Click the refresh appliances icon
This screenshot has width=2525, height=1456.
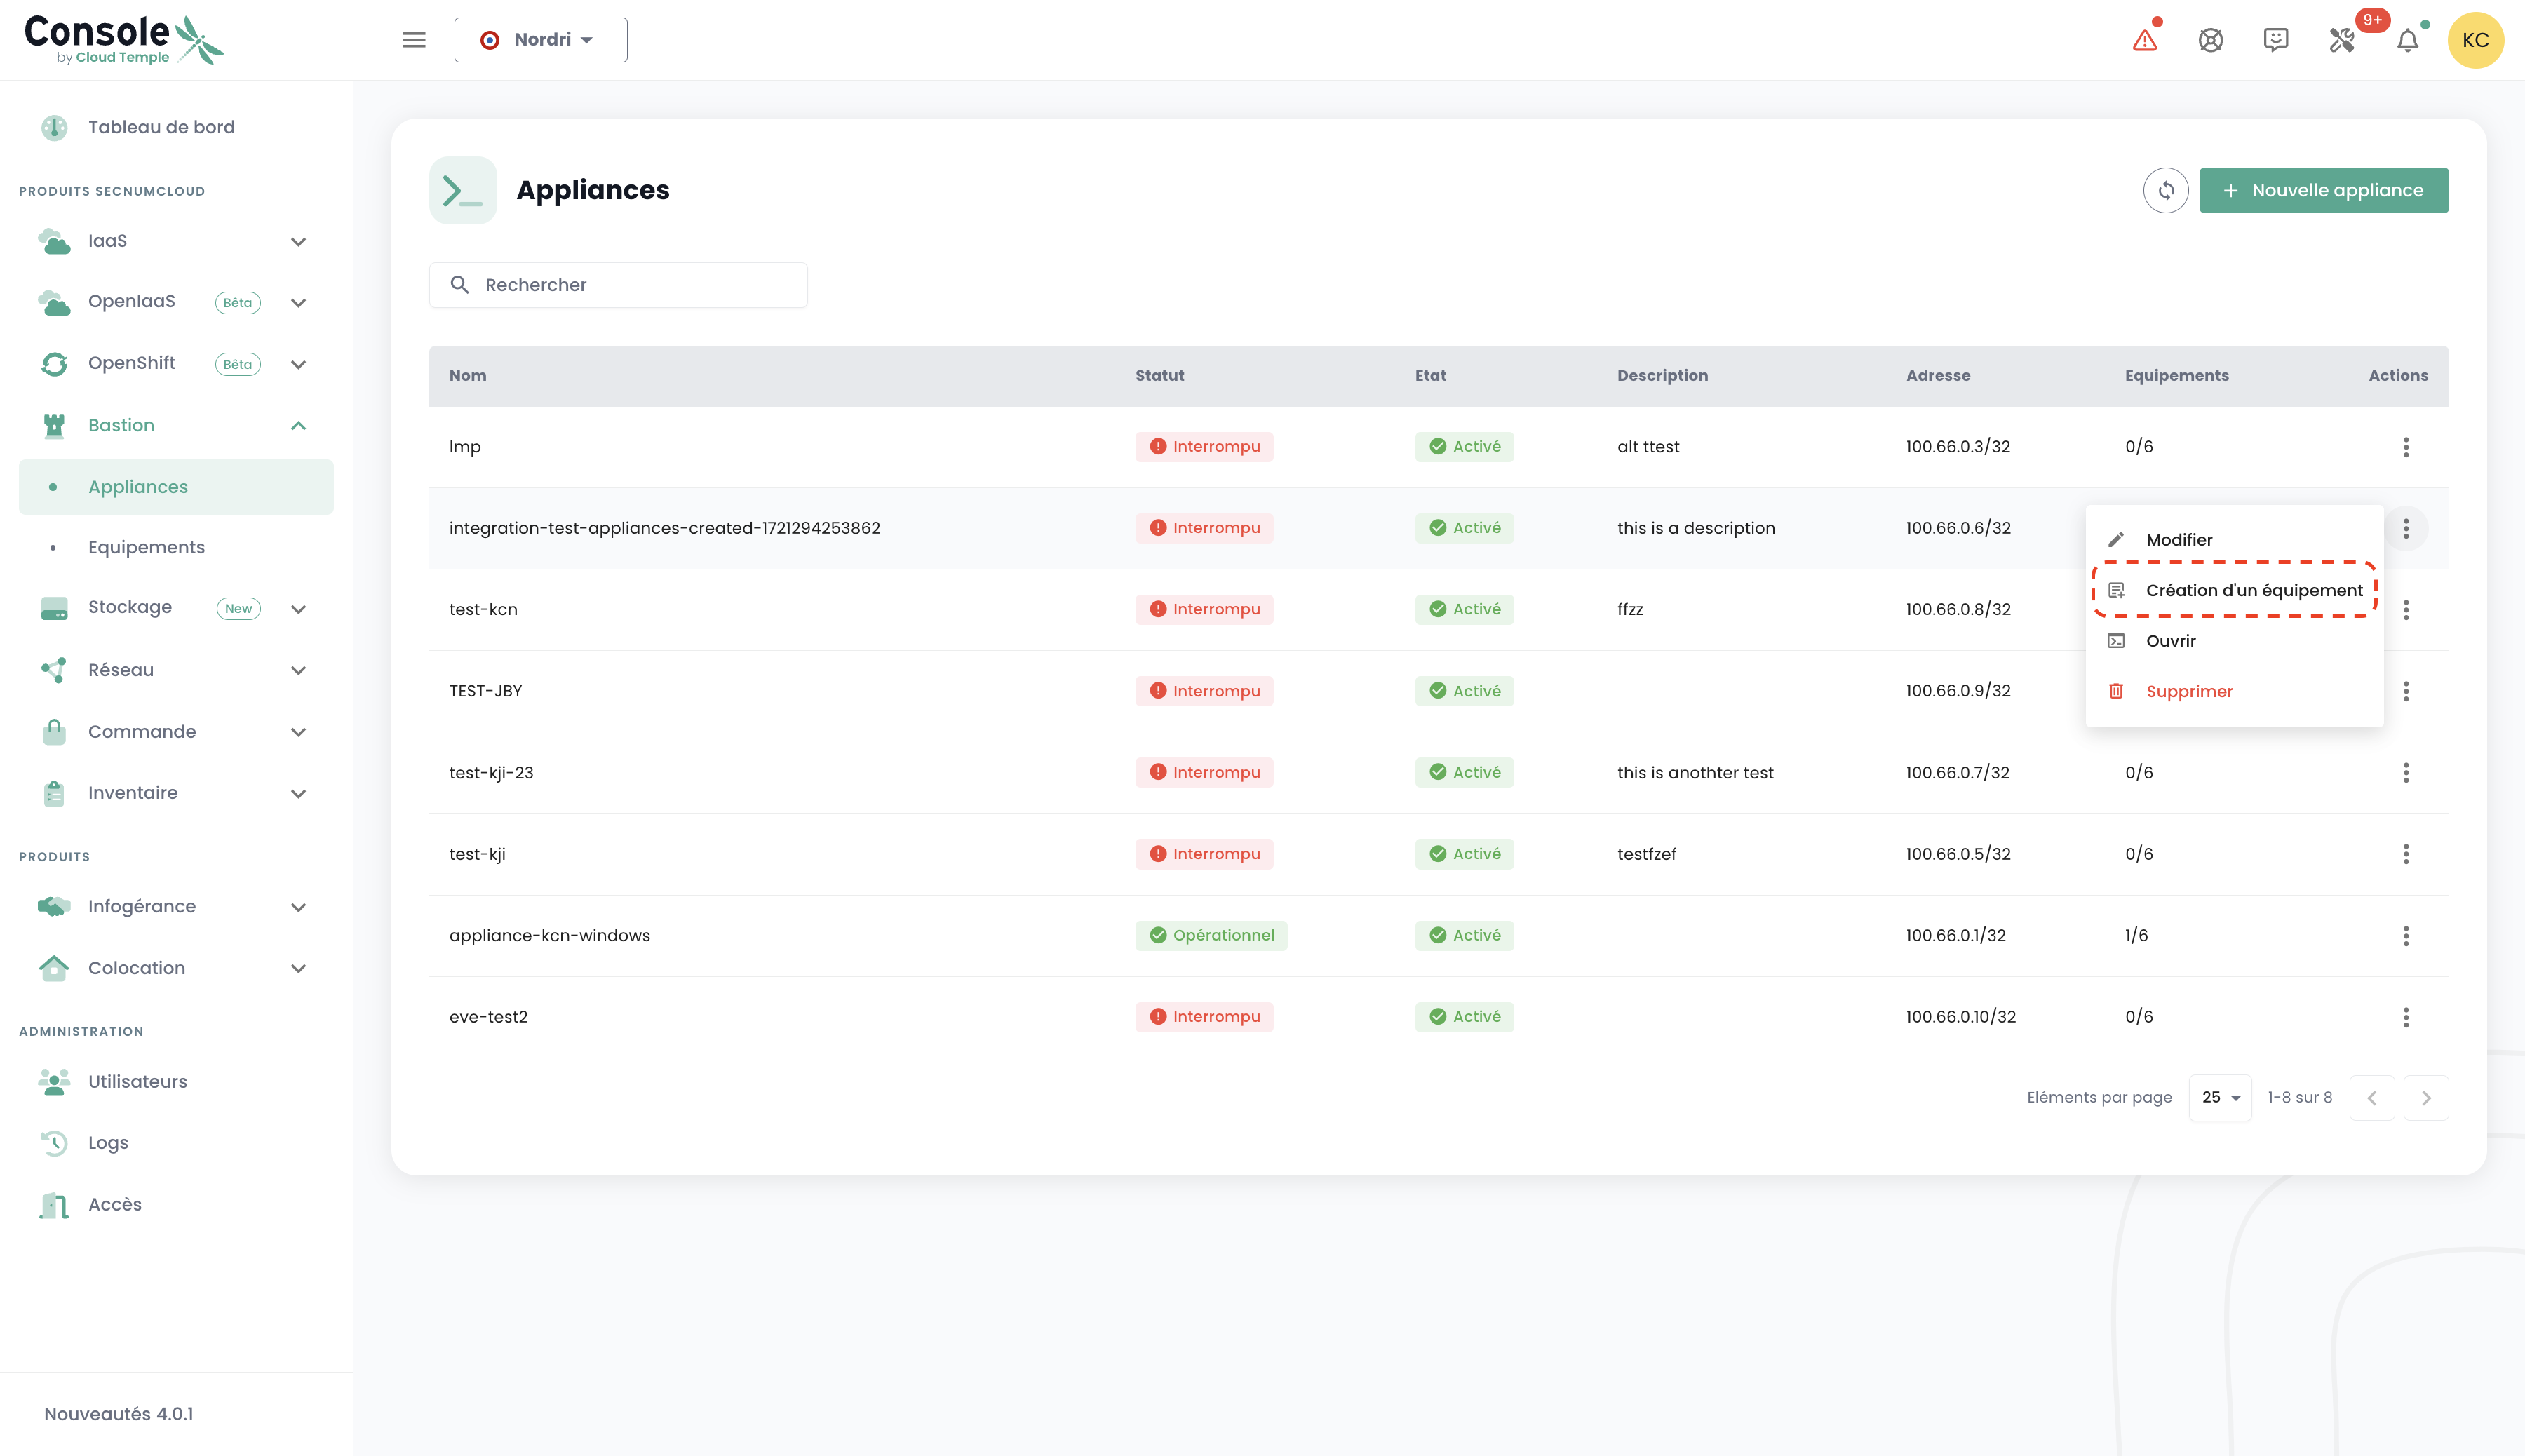pos(2165,190)
